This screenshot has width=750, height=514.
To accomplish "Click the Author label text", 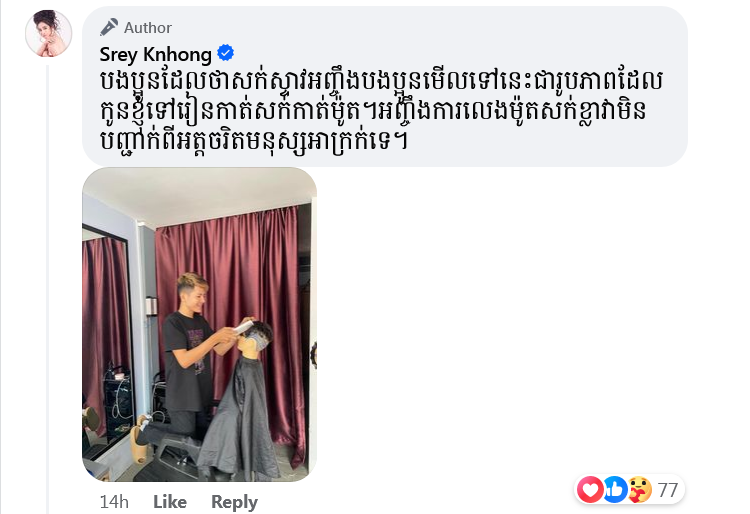I will [x=148, y=28].
